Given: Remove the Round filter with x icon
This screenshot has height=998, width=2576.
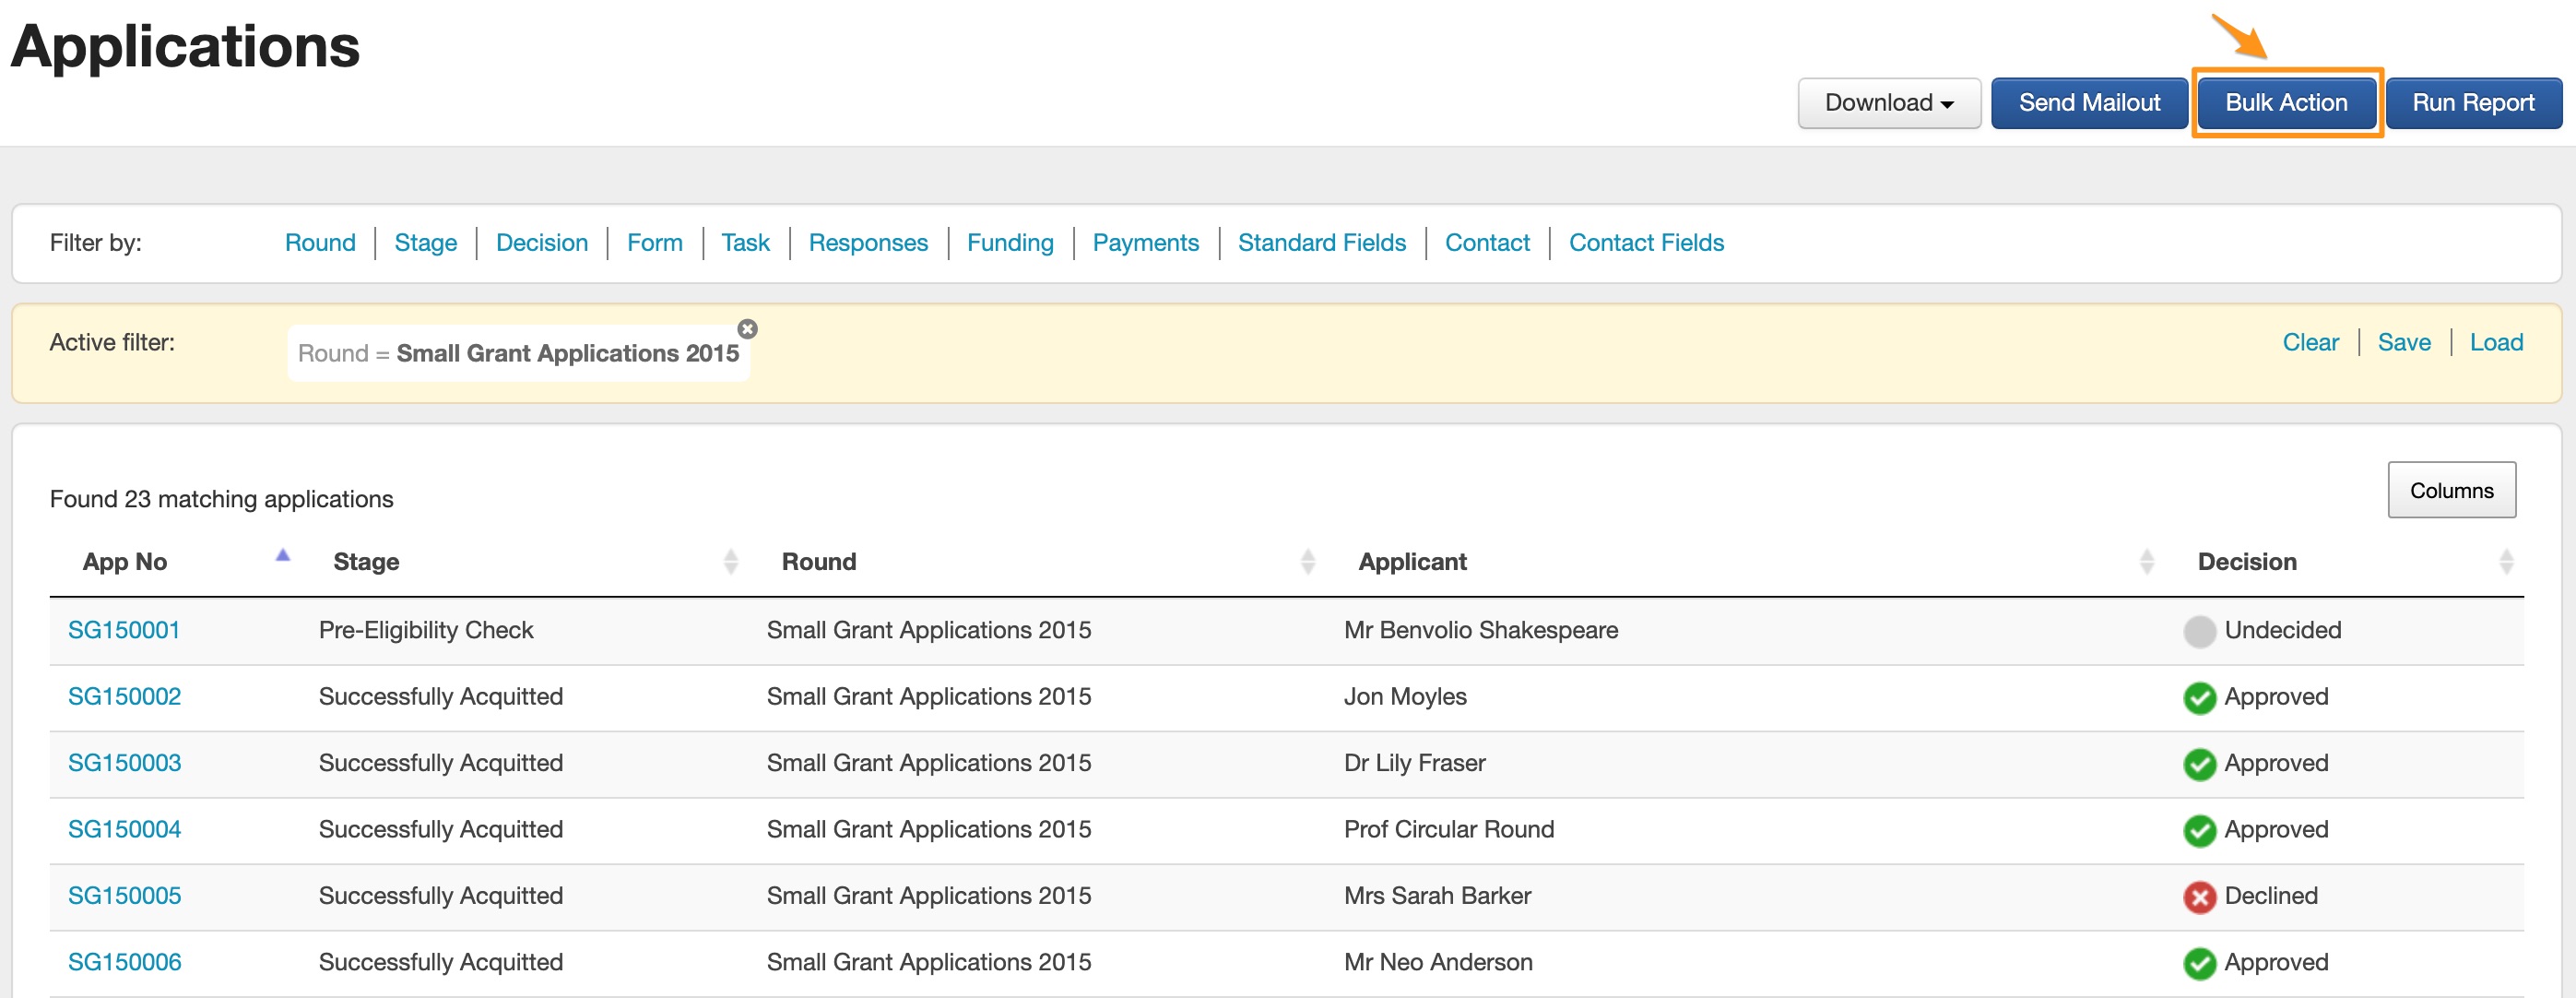Looking at the screenshot, I should click(747, 329).
